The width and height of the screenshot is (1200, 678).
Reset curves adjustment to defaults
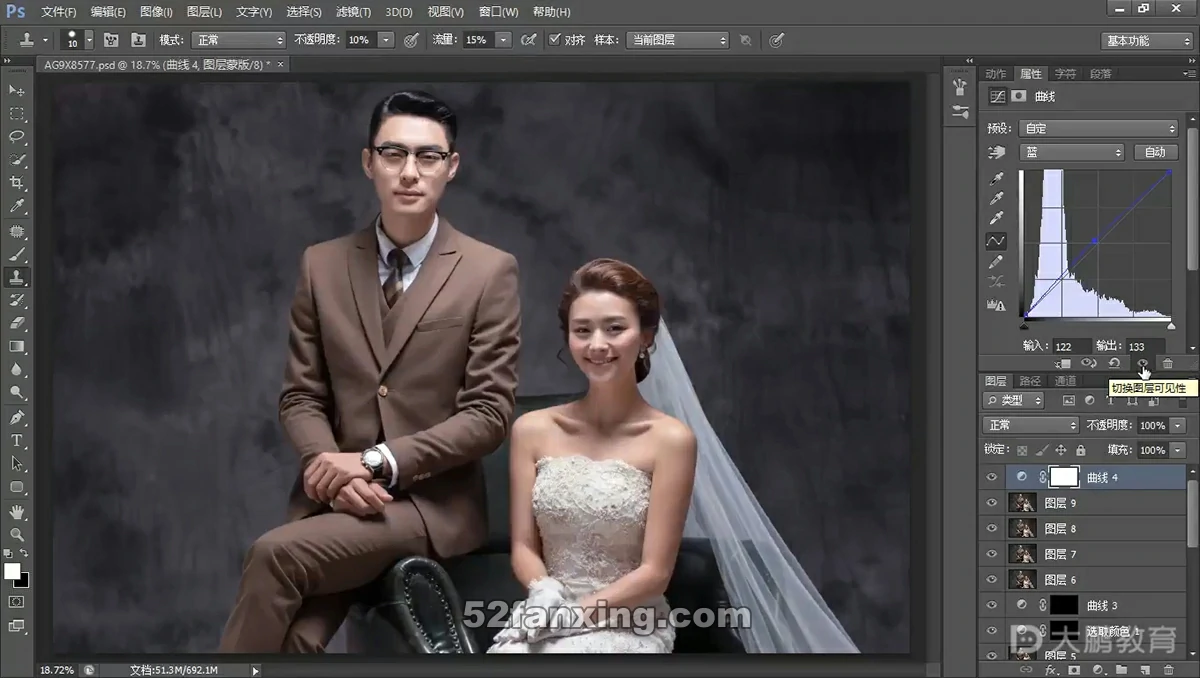(x=1114, y=363)
